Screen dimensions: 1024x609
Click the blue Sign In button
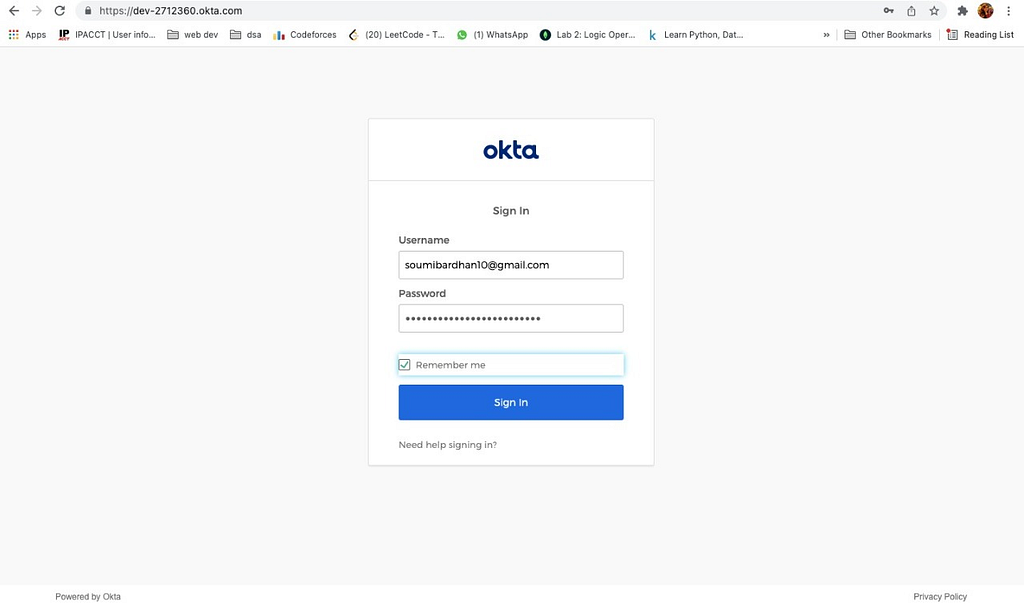coord(511,402)
